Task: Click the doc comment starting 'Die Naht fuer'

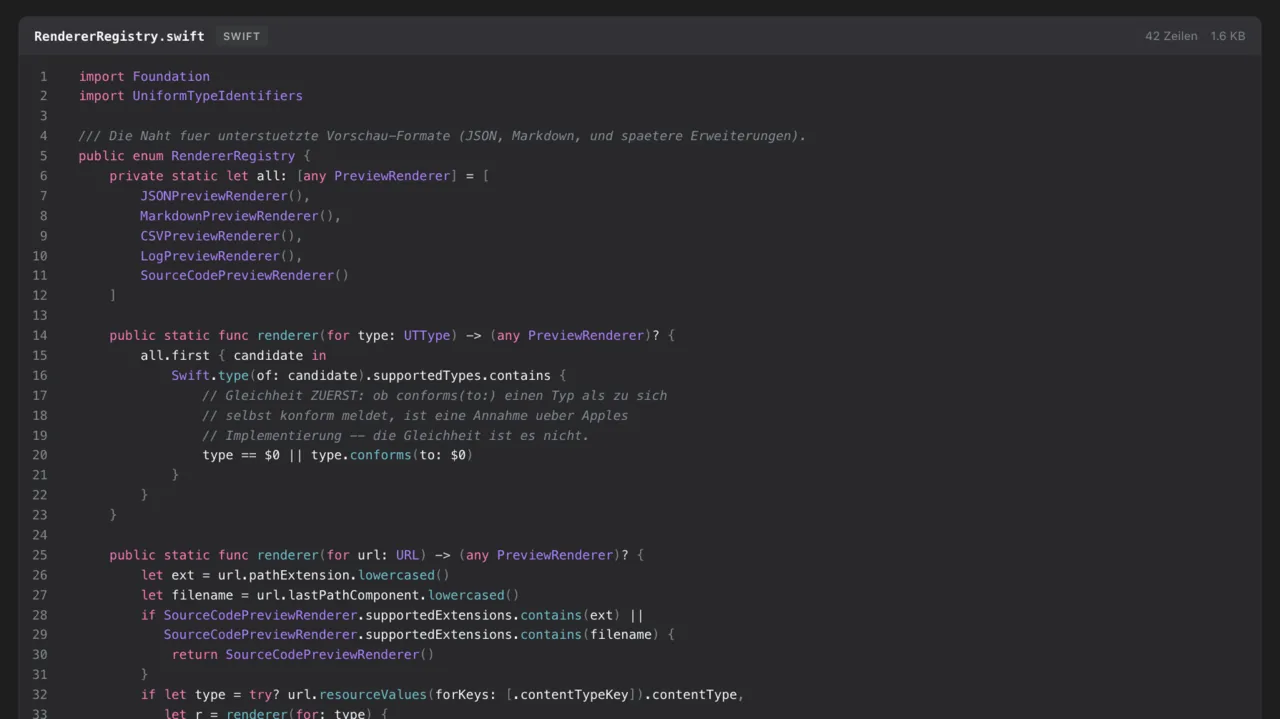Action: [x=442, y=136]
